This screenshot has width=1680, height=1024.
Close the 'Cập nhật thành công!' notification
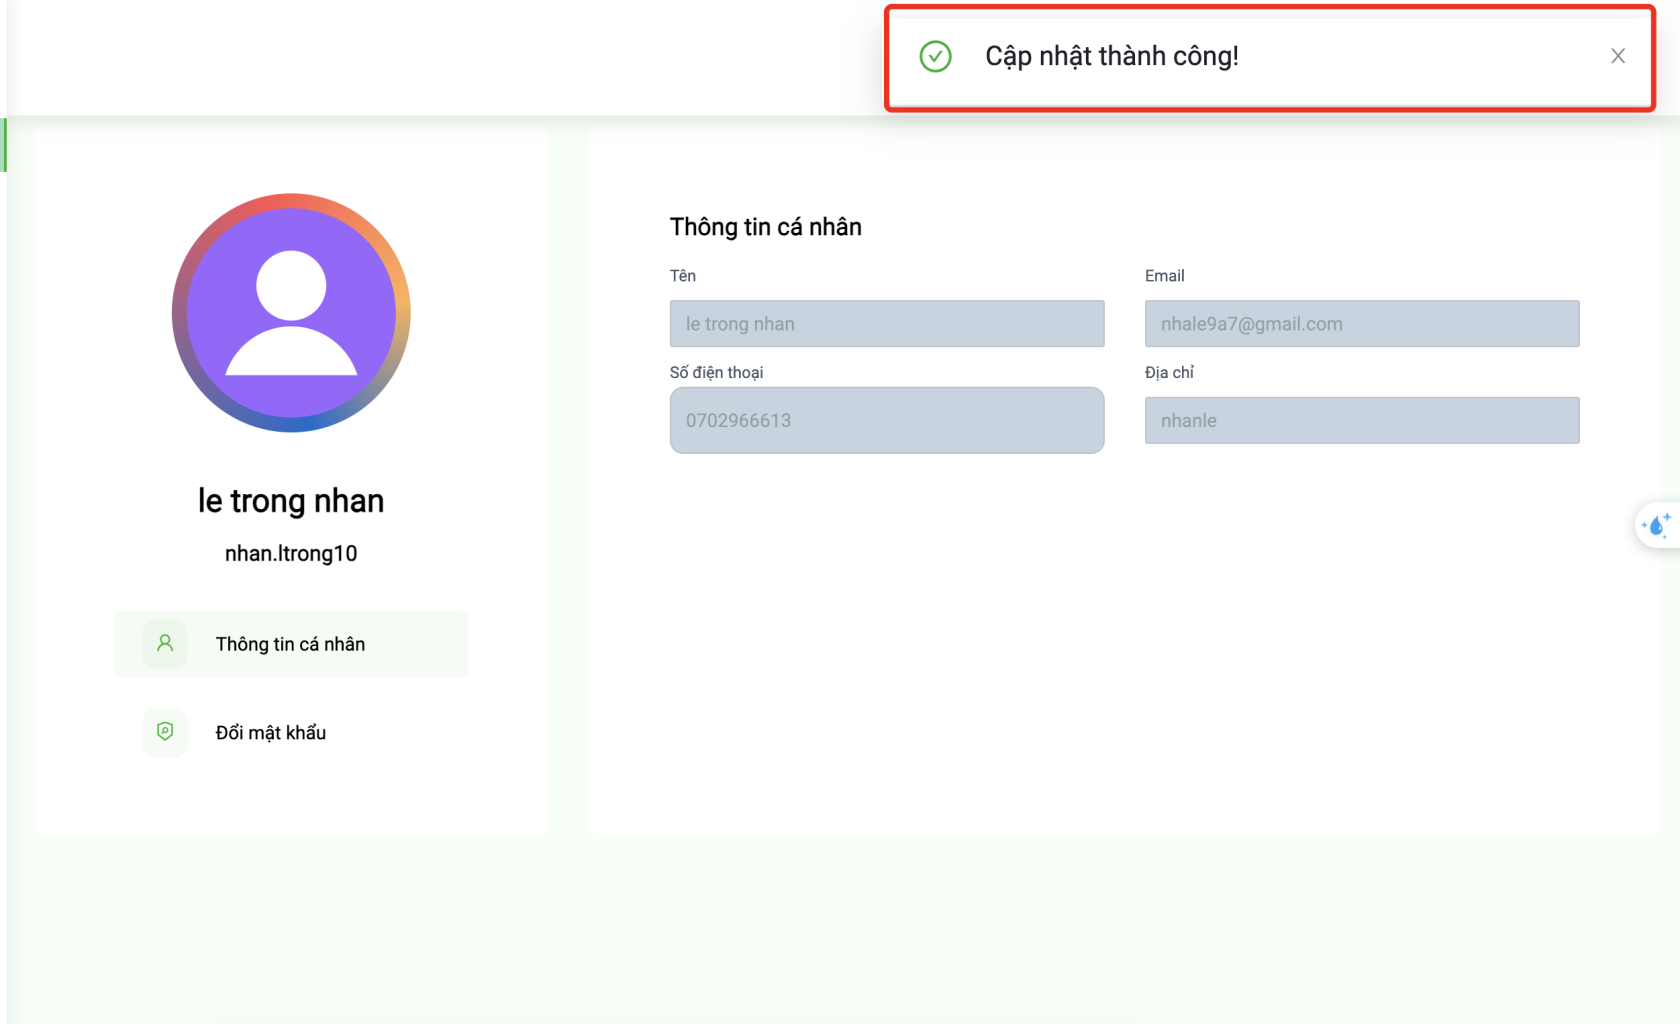1617,56
